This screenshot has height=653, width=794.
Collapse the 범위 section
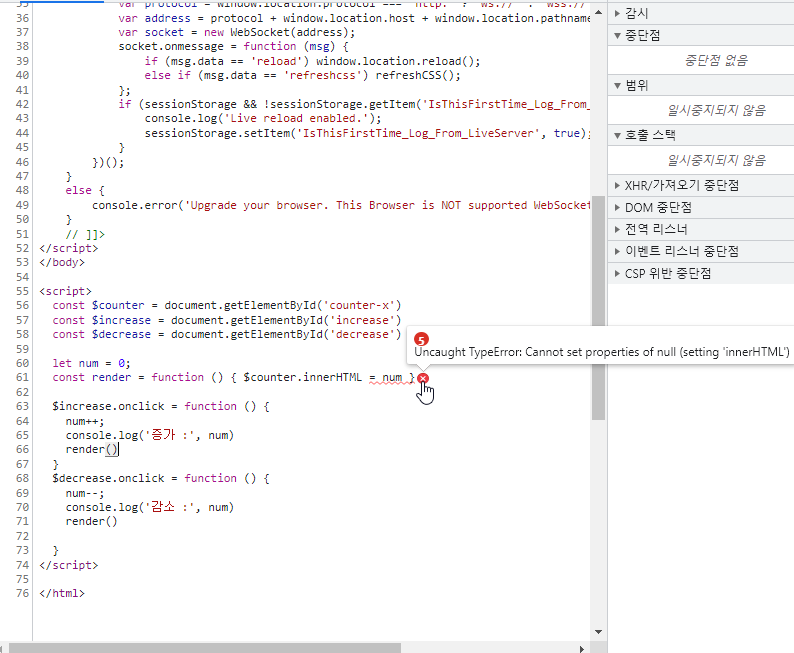coord(617,85)
